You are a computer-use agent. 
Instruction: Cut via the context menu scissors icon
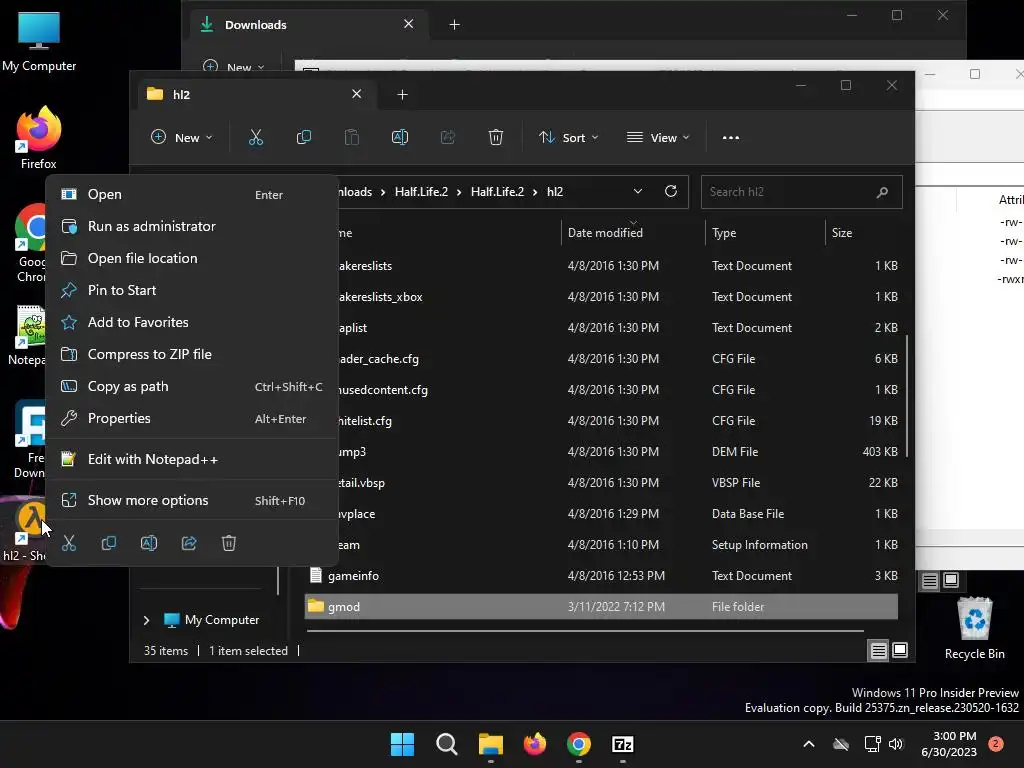pos(69,543)
